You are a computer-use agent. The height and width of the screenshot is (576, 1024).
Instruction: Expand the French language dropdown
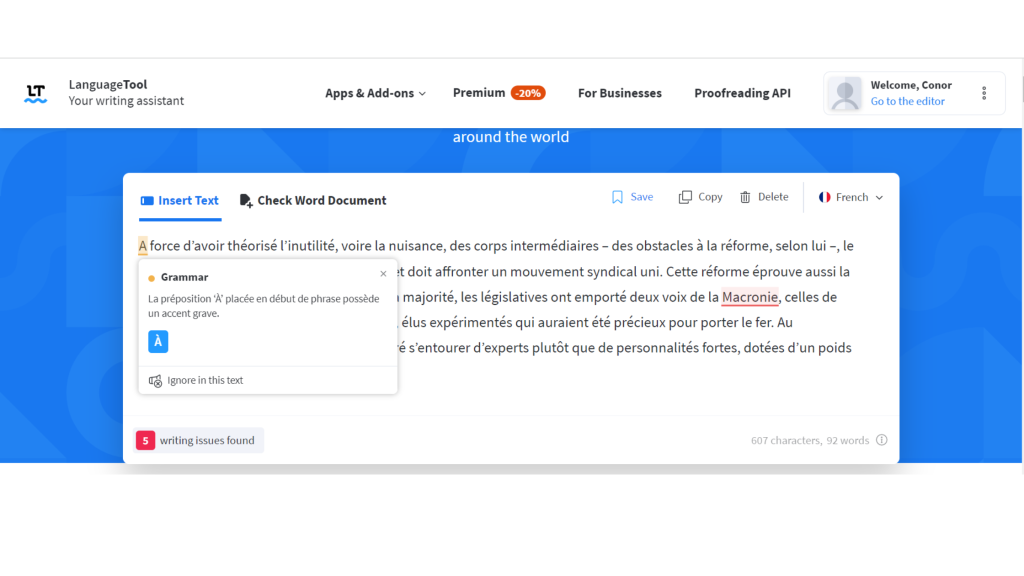(851, 197)
